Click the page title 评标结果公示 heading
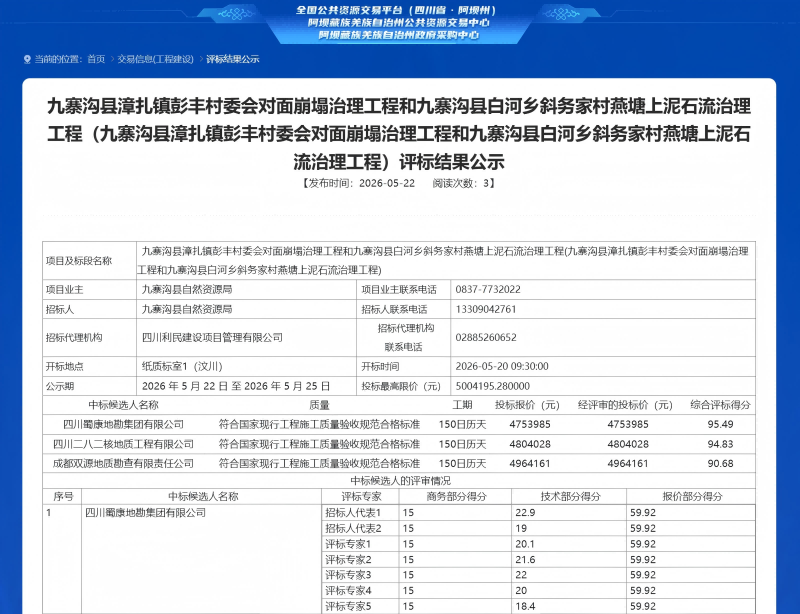The image size is (800, 614). (x=399, y=134)
